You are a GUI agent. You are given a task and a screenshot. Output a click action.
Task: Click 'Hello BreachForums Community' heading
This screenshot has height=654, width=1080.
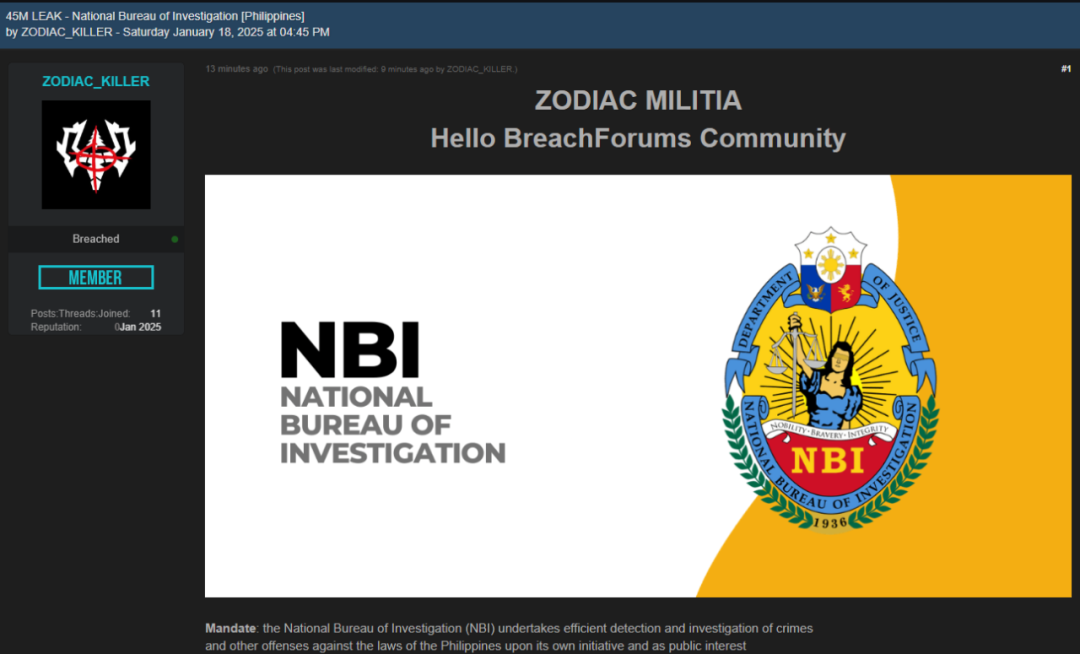[x=638, y=138]
